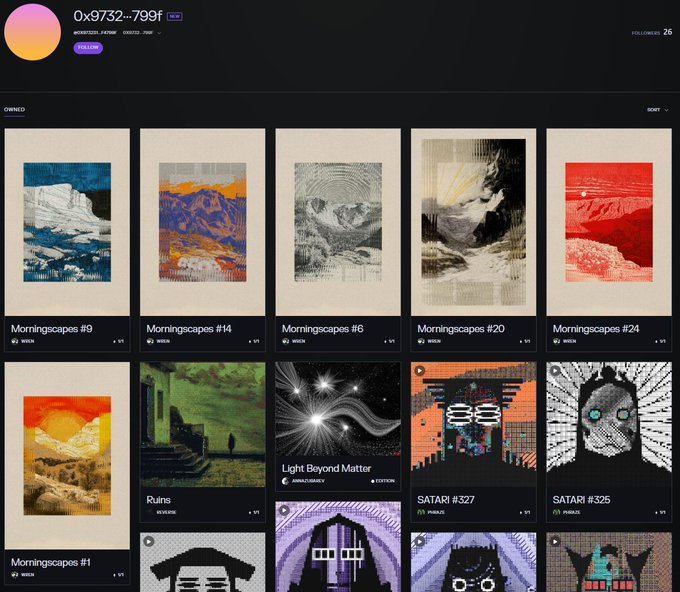Click the ANNAZUBAREV avatar under Light Beyond Matter
The image size is (680, 592).
tap(285, 481)
